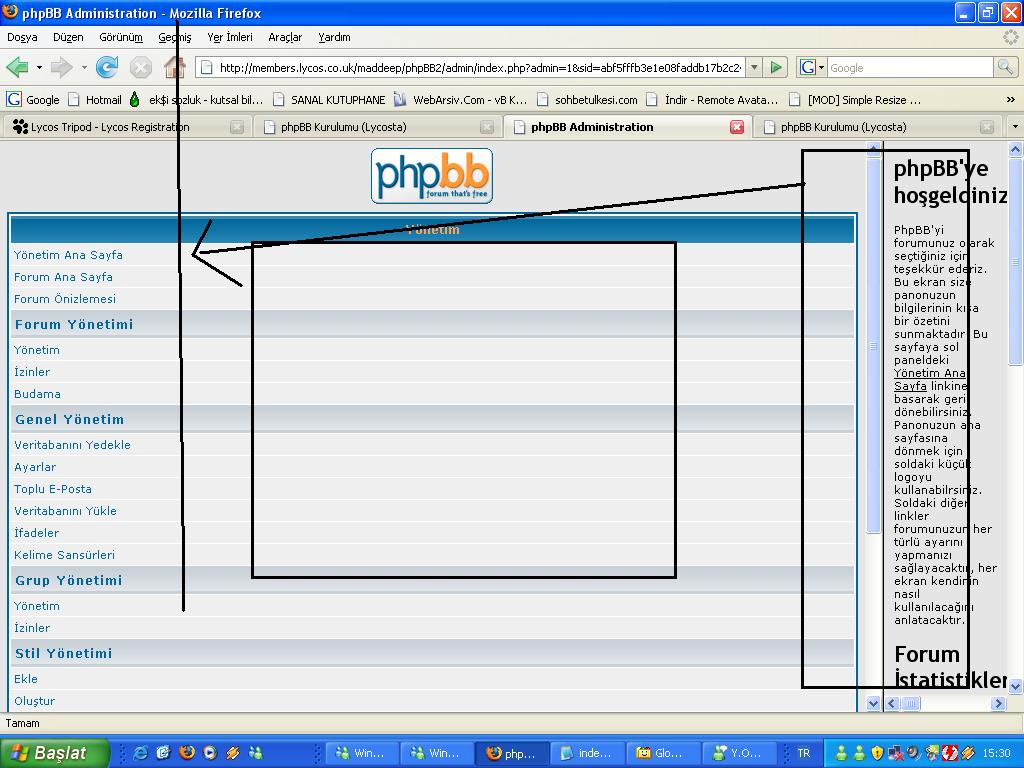Open the Başlat start menu

tap(54, 753)
